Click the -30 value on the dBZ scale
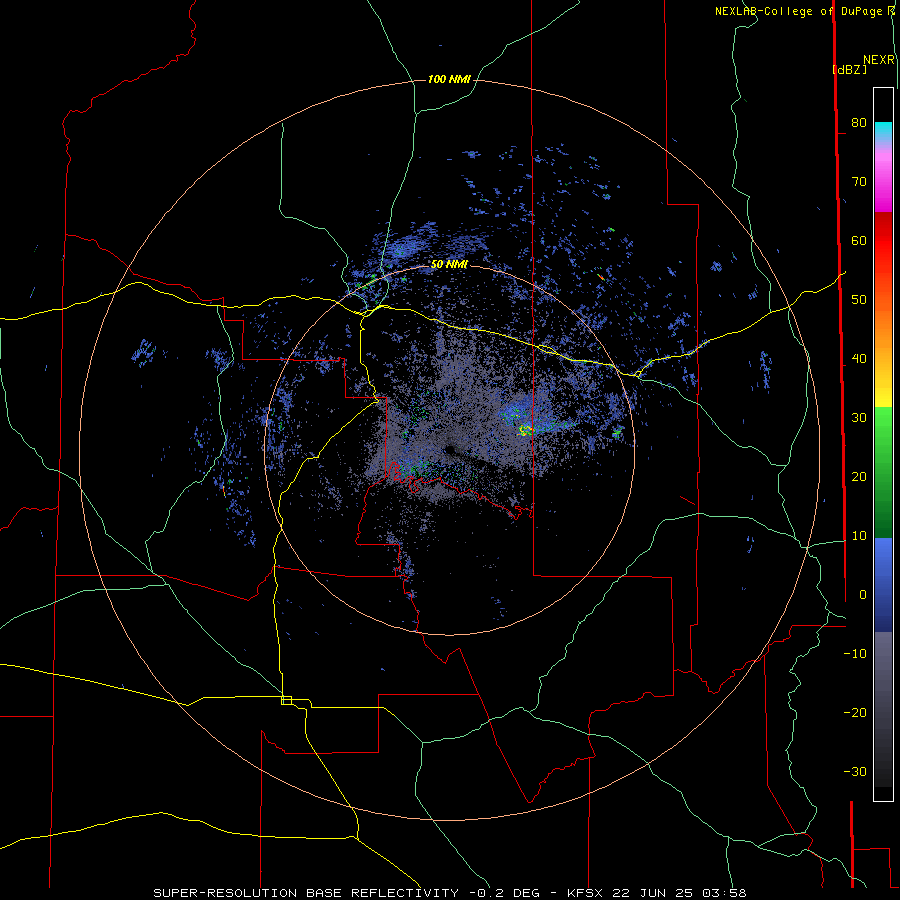Image resolution: width=900 pixels, height=900 pixels. pyautogui.click(x=855, y=772)
